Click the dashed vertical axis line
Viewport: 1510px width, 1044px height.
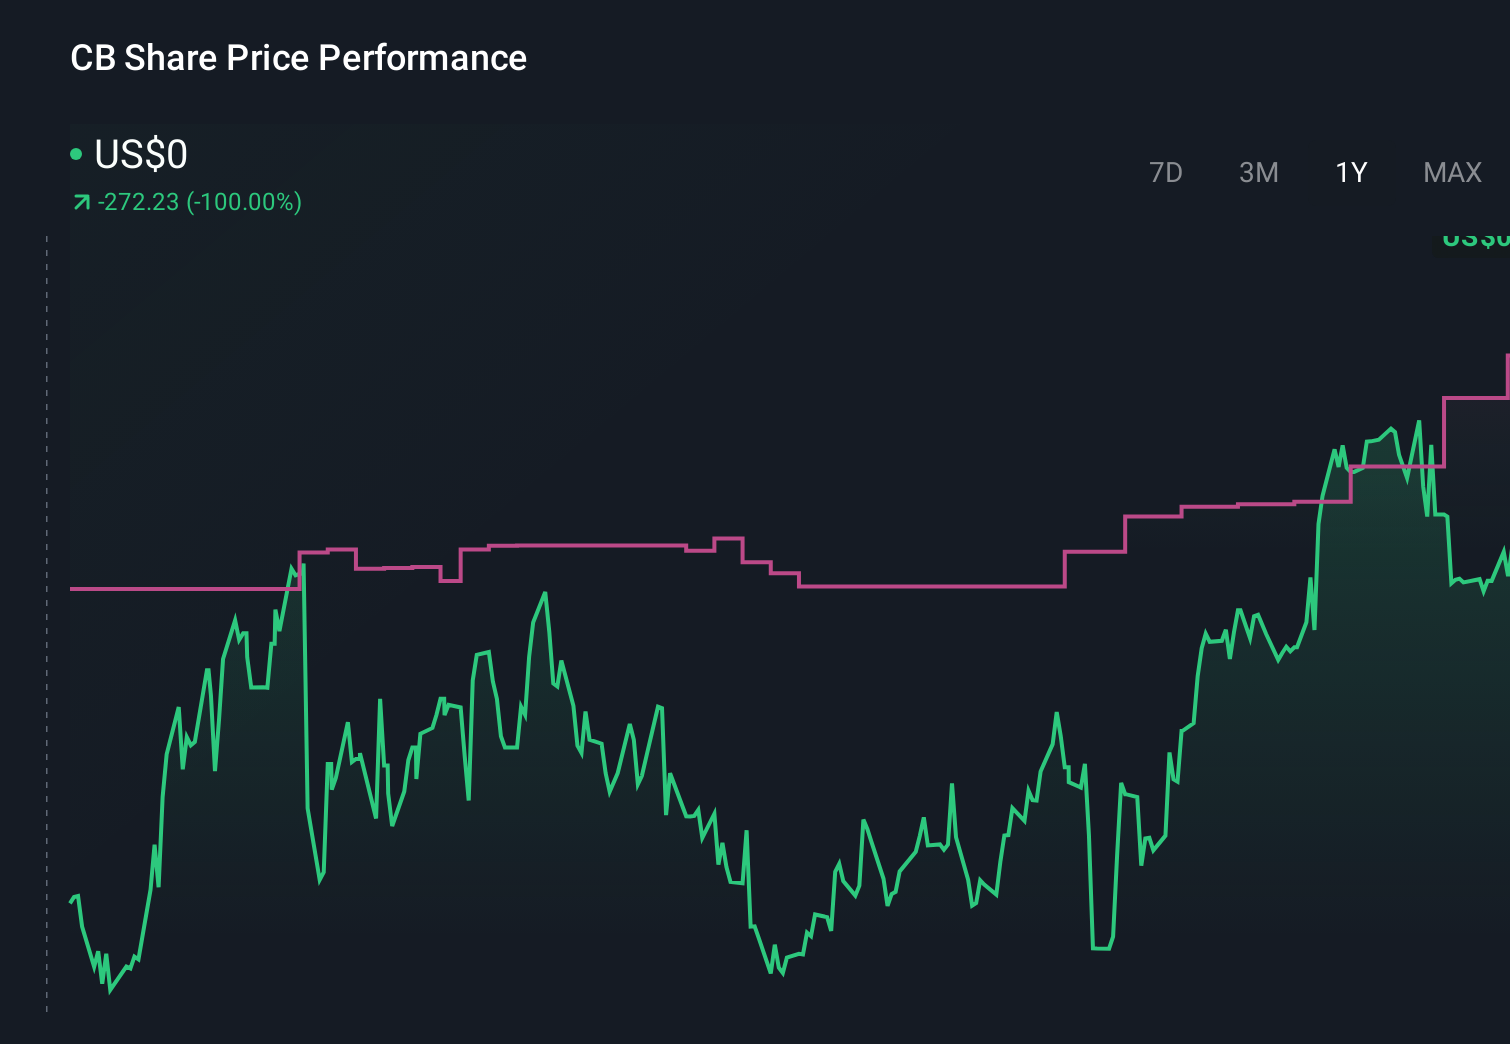(45, 620)
